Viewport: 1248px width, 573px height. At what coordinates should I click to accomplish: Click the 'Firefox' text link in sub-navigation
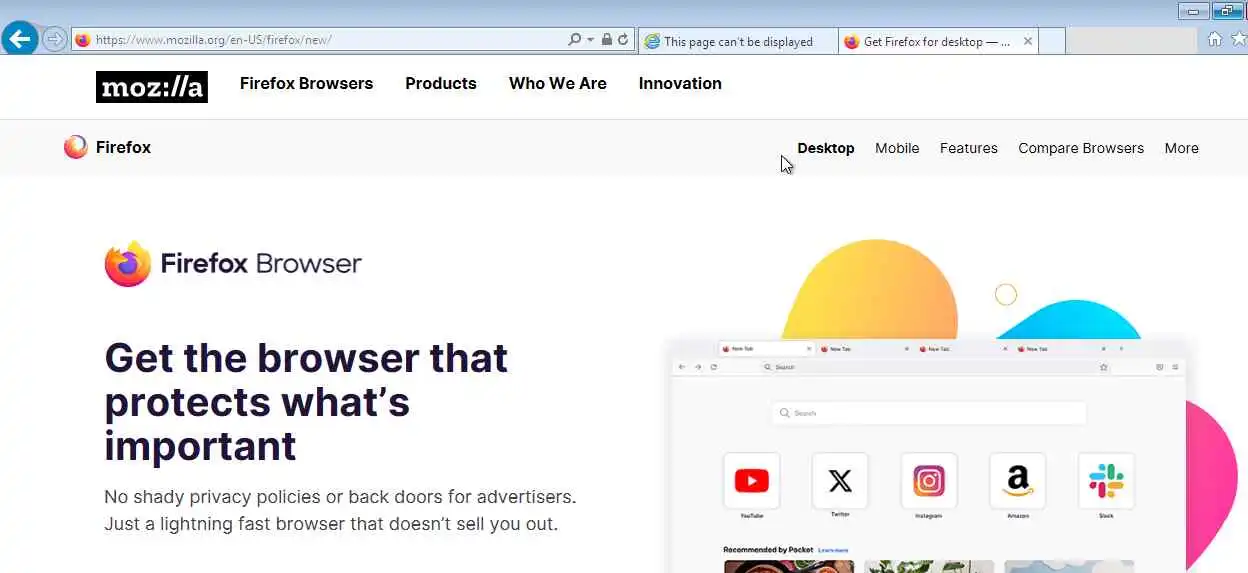123,147
